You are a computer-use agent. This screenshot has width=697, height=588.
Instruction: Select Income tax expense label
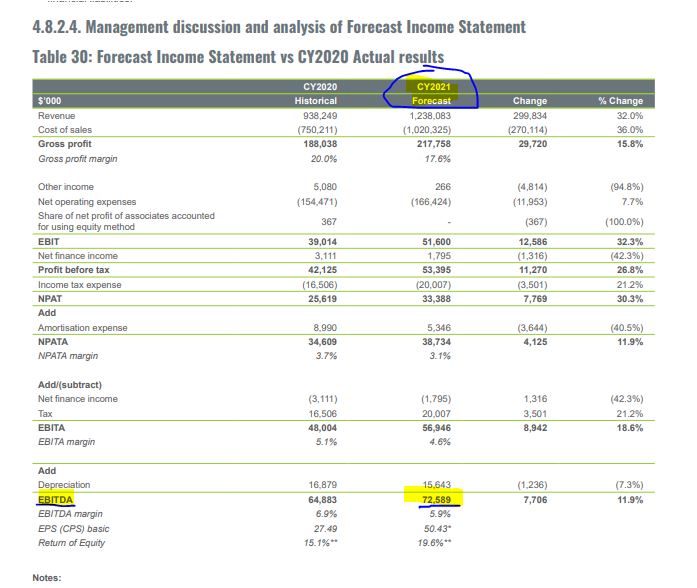[x=80, y=285]
